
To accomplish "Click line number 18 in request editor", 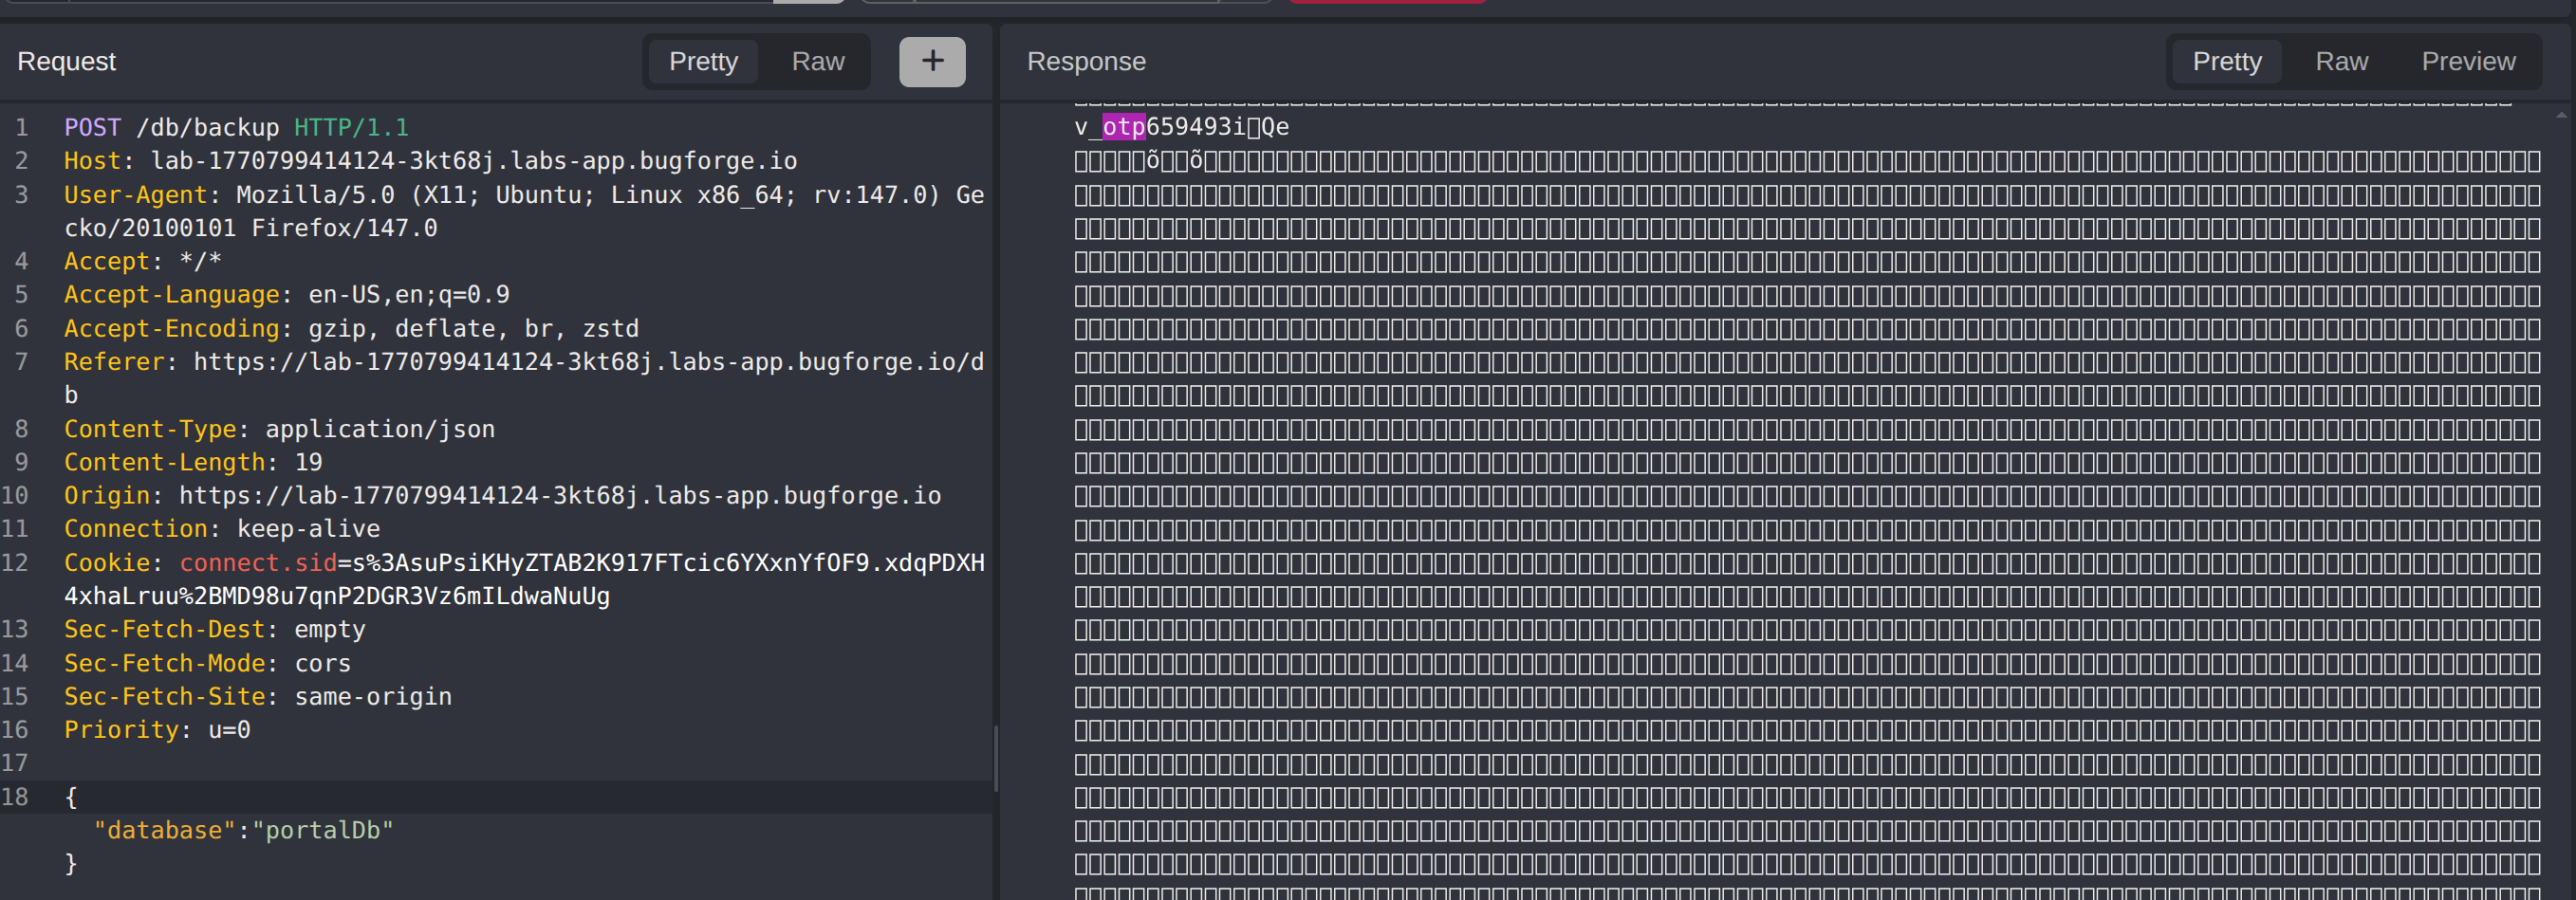I will click(x=16, y=797).
